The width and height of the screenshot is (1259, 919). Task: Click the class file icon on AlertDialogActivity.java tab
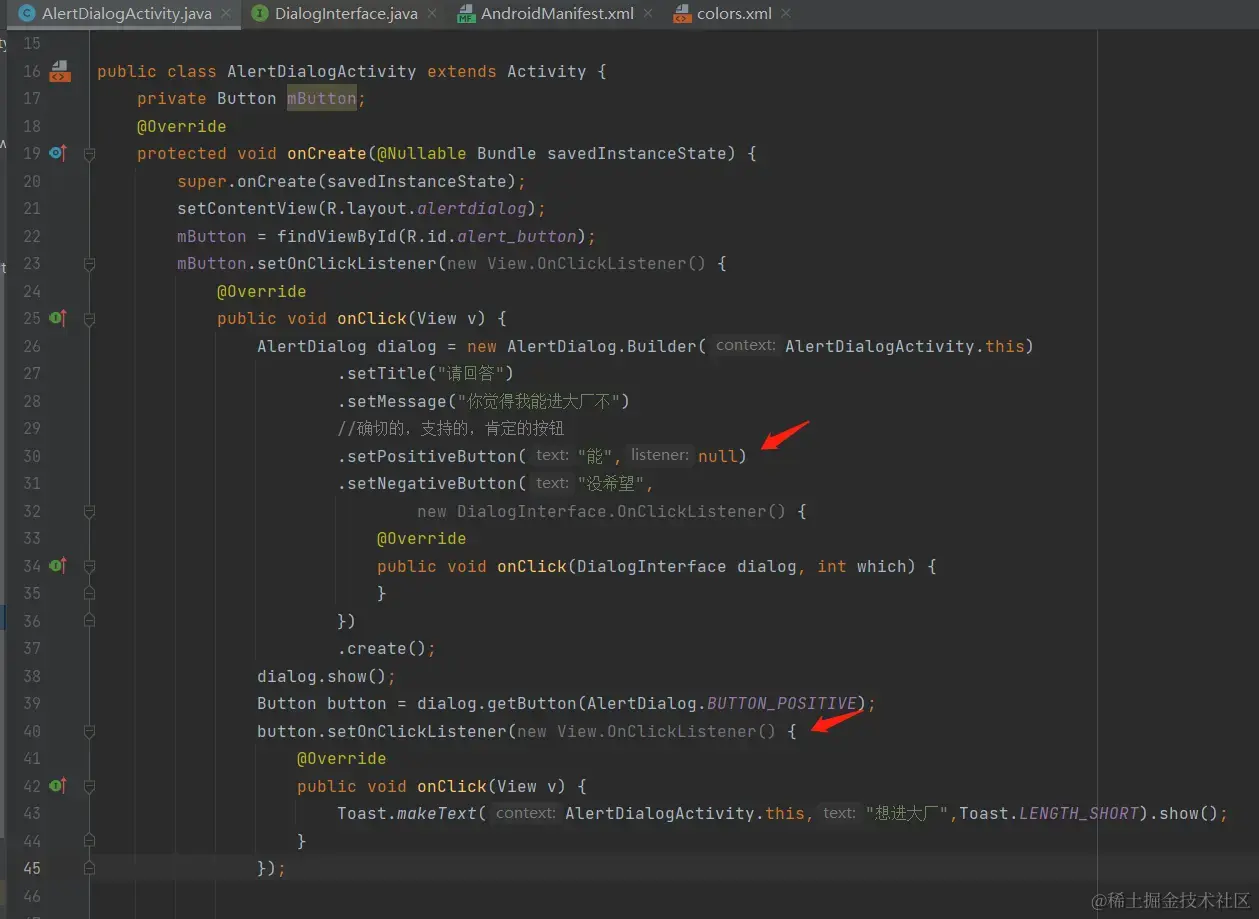point(28,14)
